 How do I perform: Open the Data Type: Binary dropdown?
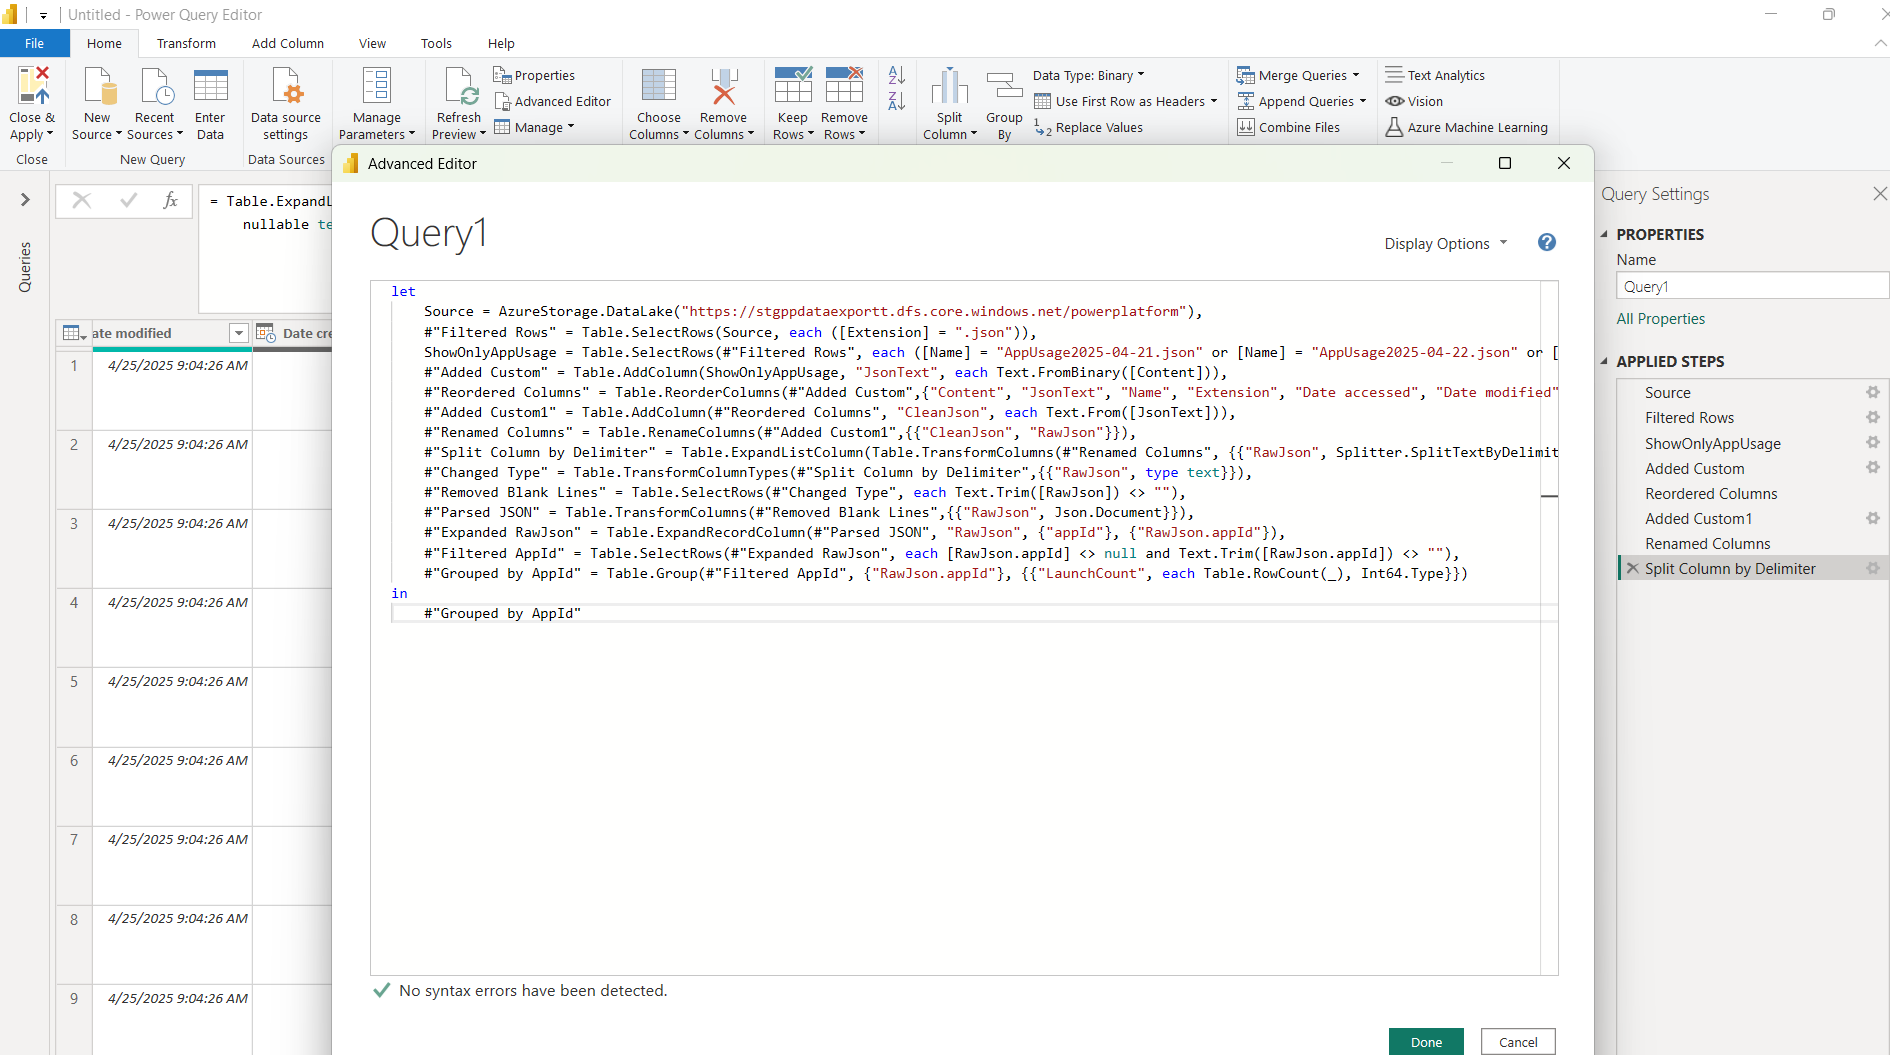point(1088,75)
